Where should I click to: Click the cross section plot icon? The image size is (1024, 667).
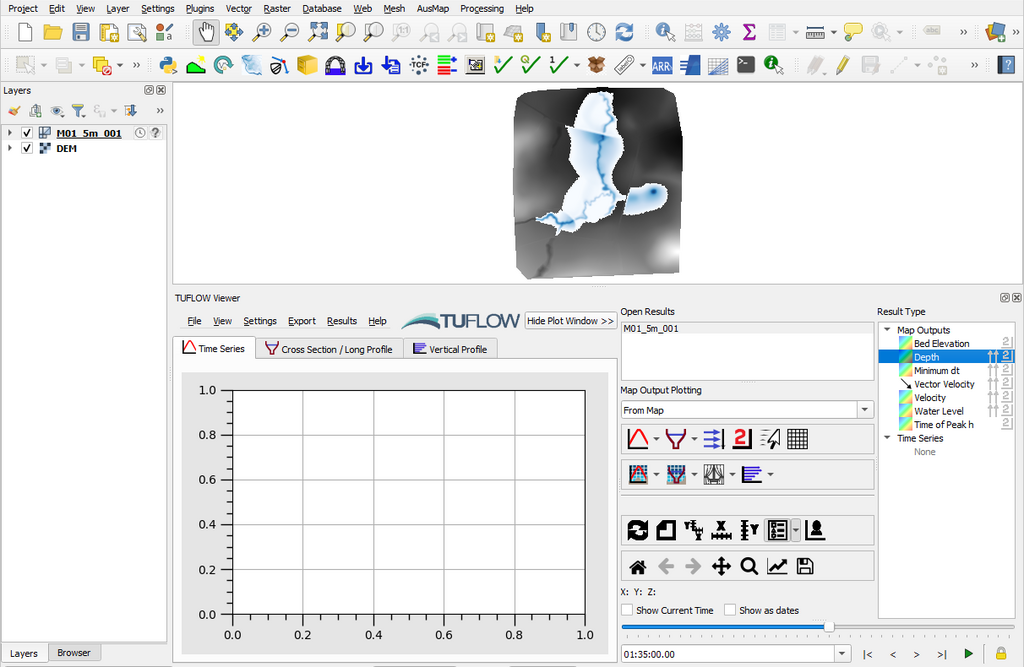[x=675, y=438]
